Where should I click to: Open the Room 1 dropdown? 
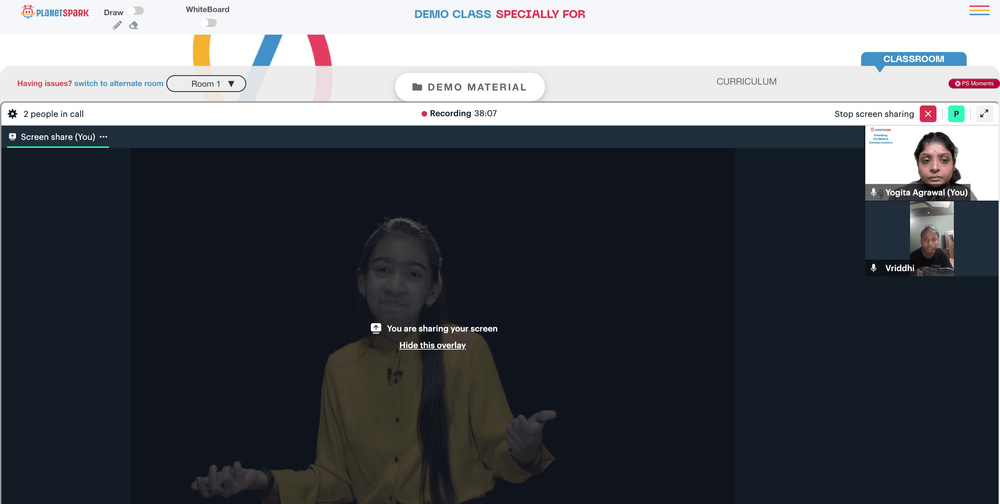pyautogui.click(x=206, y=84)
